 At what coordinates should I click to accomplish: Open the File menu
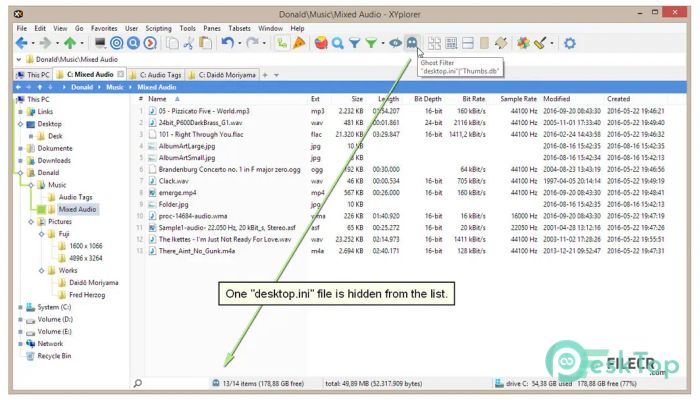(x=21, y=28)
